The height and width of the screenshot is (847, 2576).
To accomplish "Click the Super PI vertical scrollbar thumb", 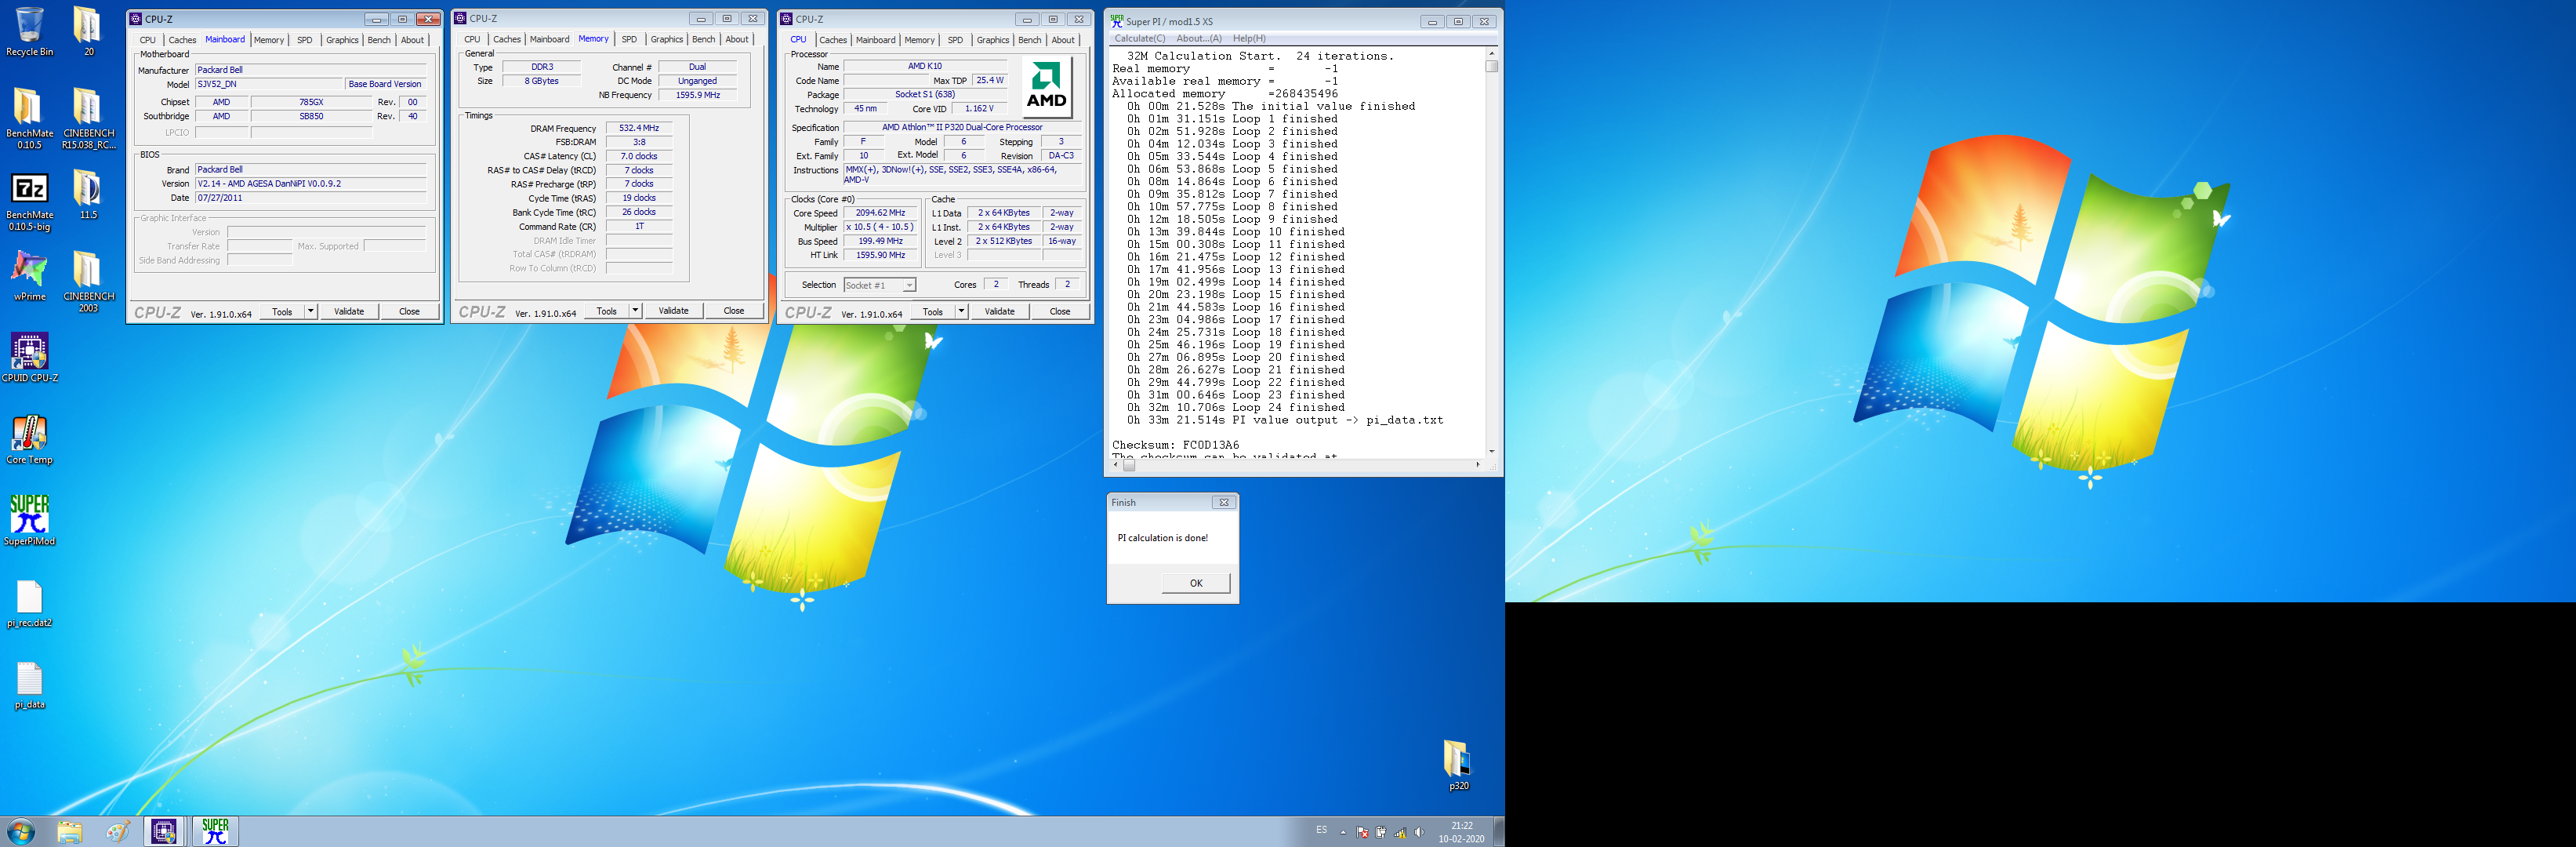I will [1491, 66].
